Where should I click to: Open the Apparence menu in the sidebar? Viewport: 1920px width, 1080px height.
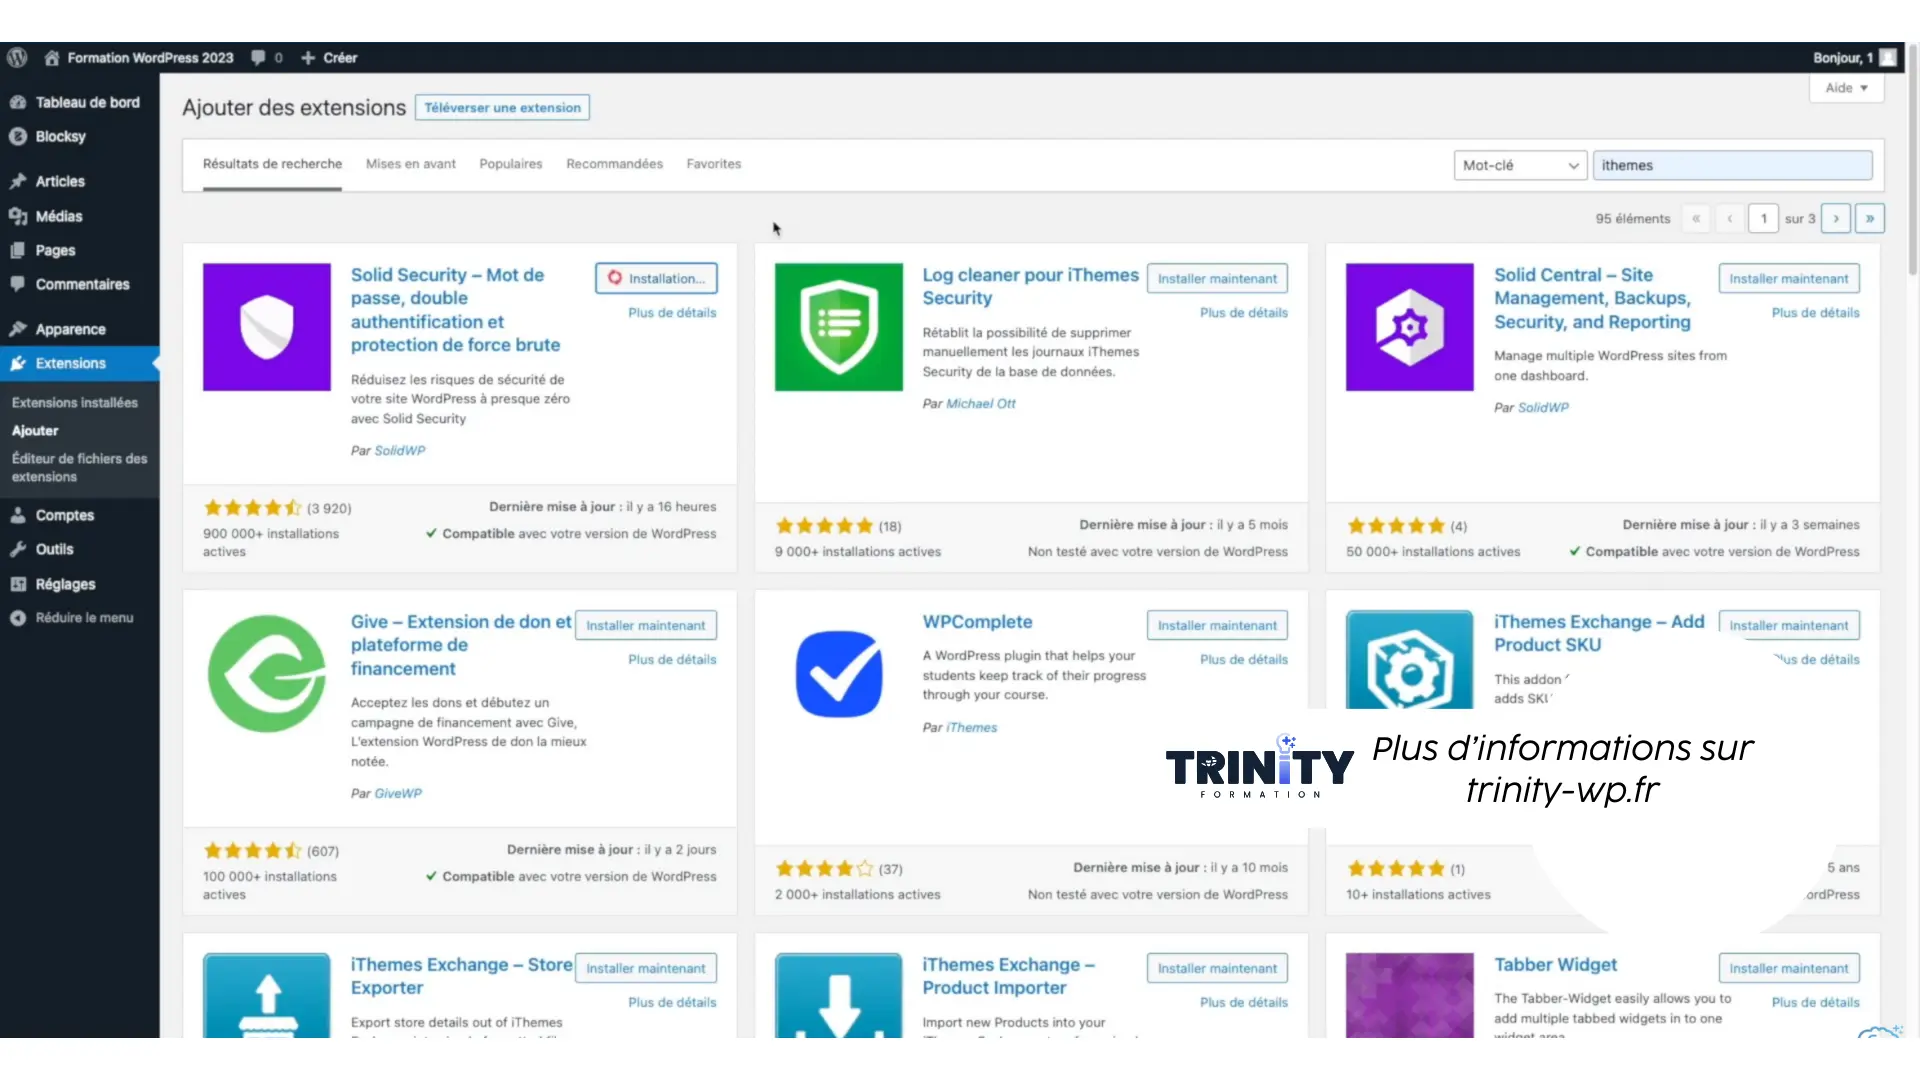point(70,329)
